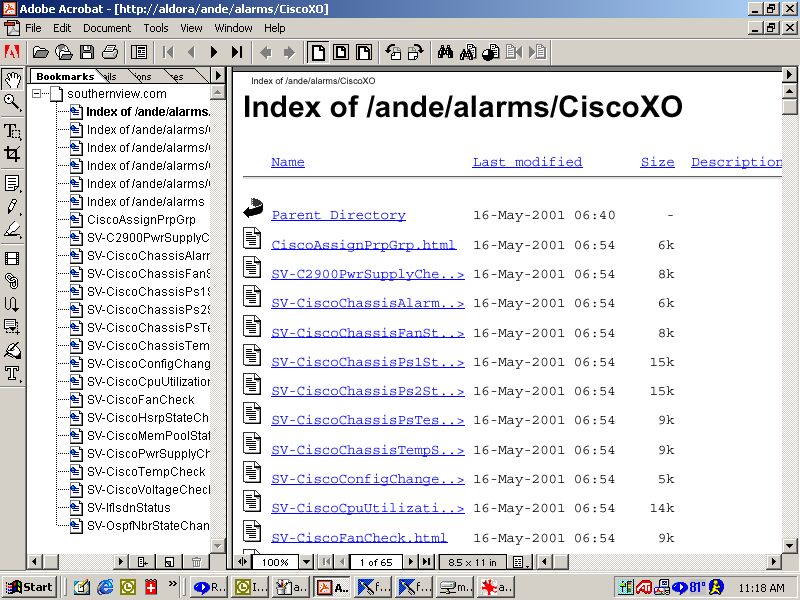The image size is (800, 600).
Task: Click the next page arrow in status bar
Action: (410, 562)
